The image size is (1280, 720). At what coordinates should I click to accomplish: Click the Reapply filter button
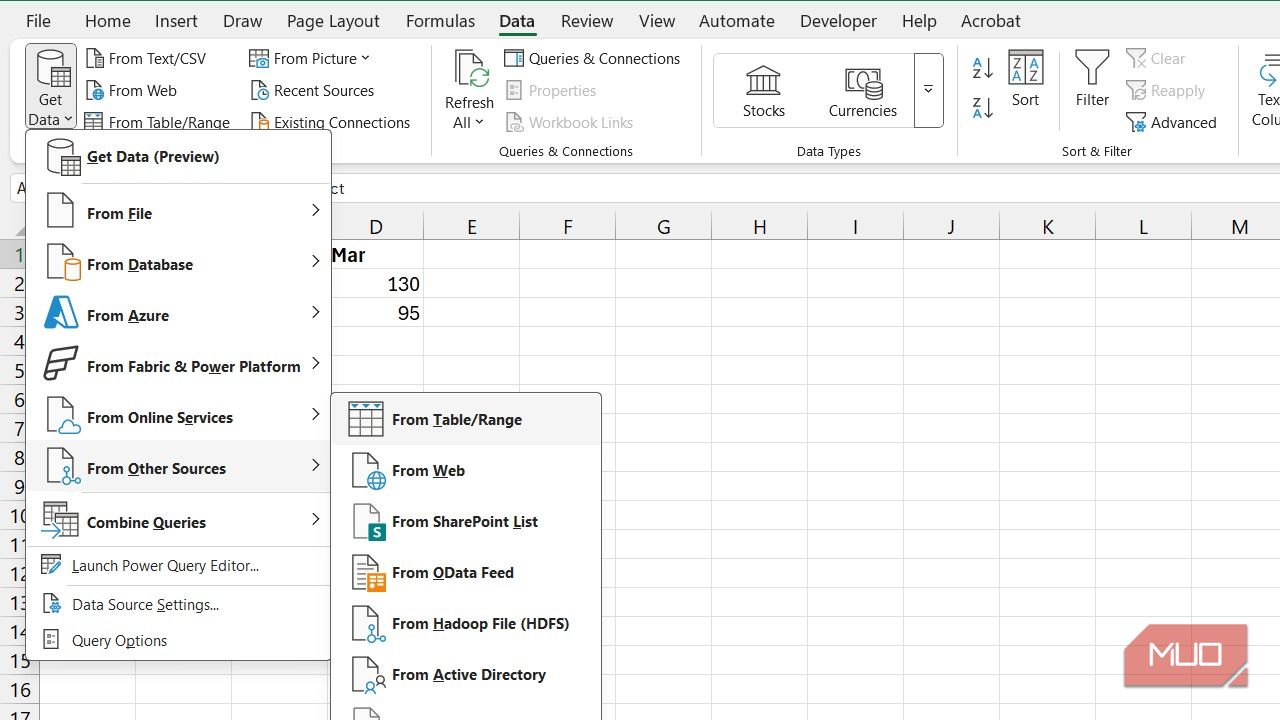coord(1165,91)
